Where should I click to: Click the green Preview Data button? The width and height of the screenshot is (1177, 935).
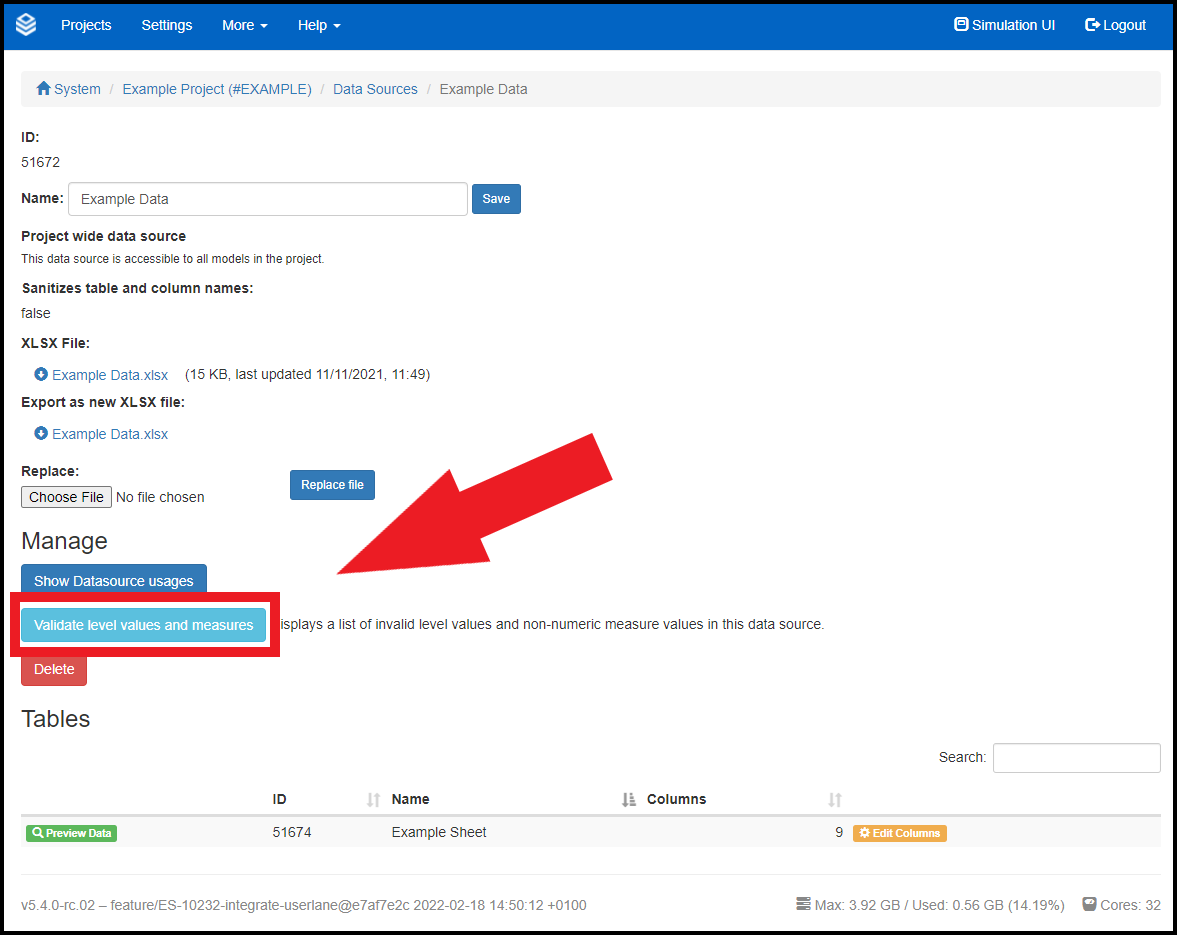(71, 833)
